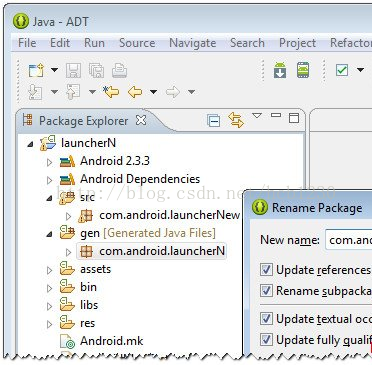Collapse the gen folder node
The height and width of the screenshot is (365, 372).
point(49,234)
